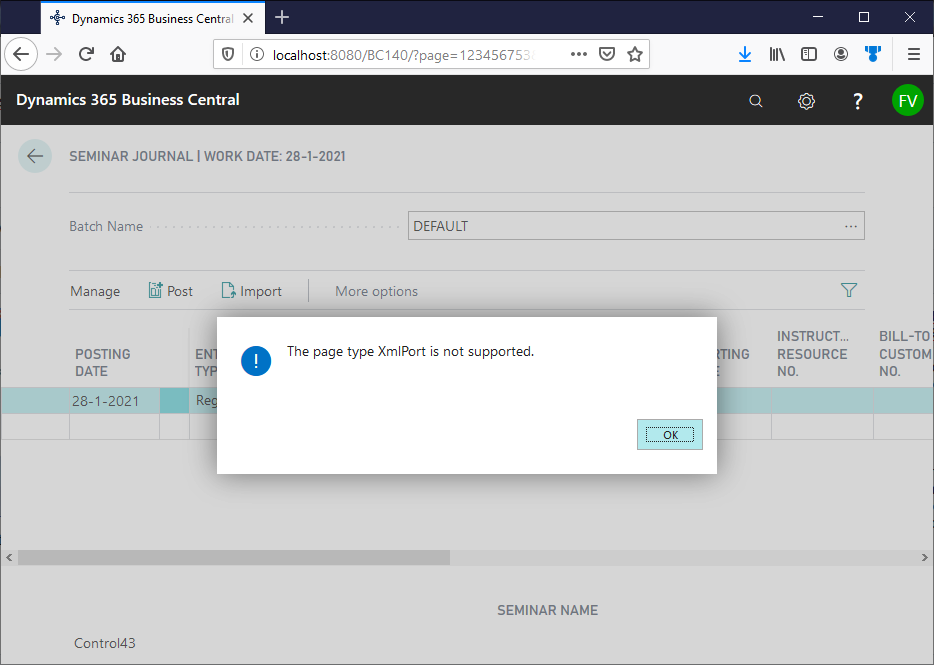The image size is (934, 665).
Task: Click the horizontal scrollbar thumb
Action: point(234,558)
